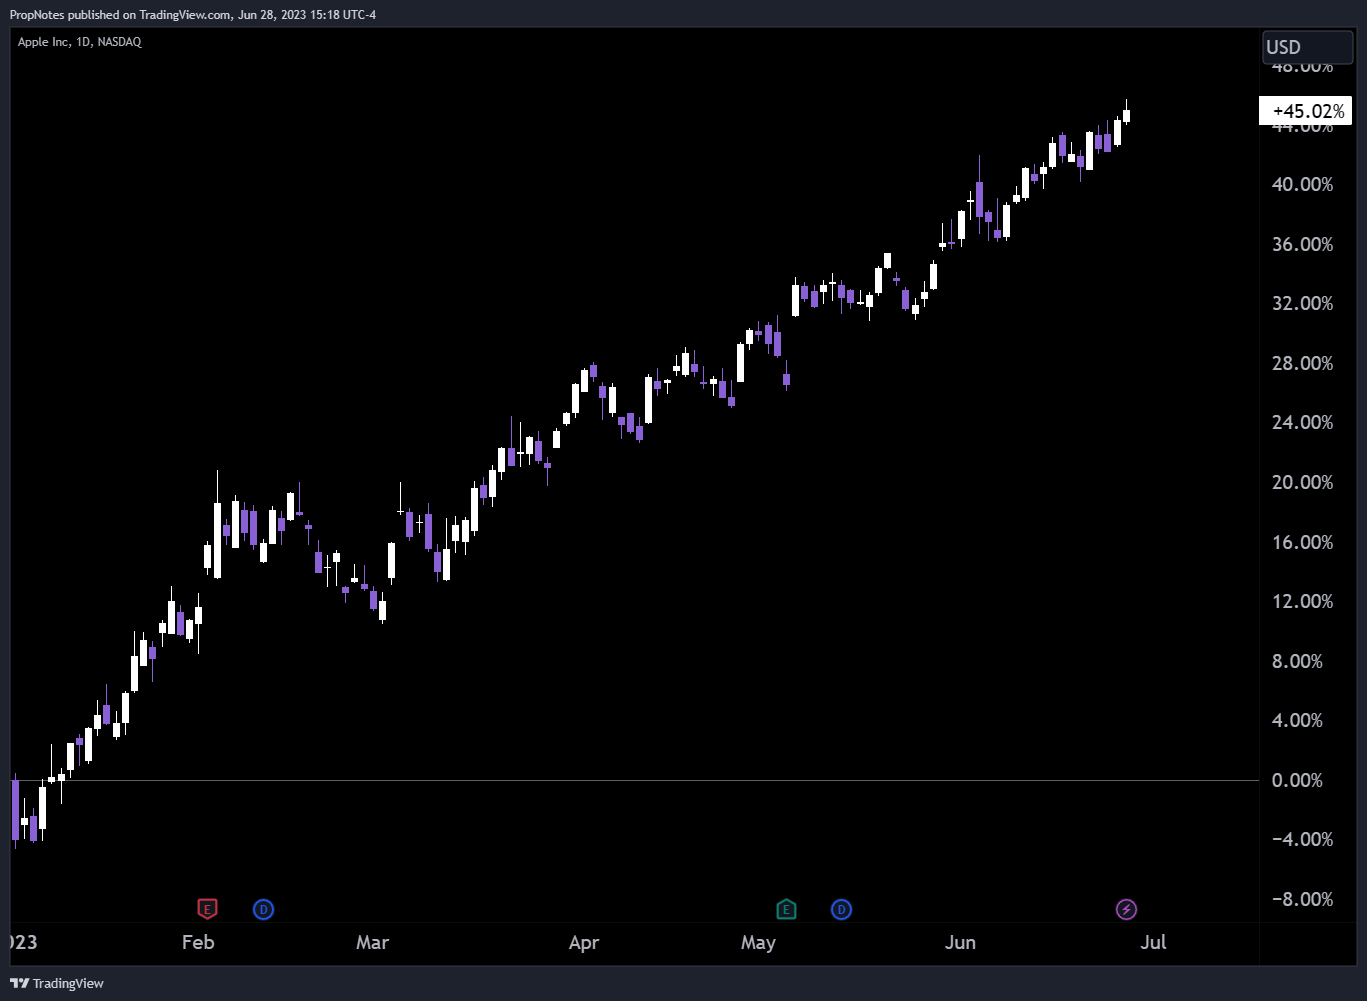Click the blue dividend D marker near Feb

click(x=263, y=909)
